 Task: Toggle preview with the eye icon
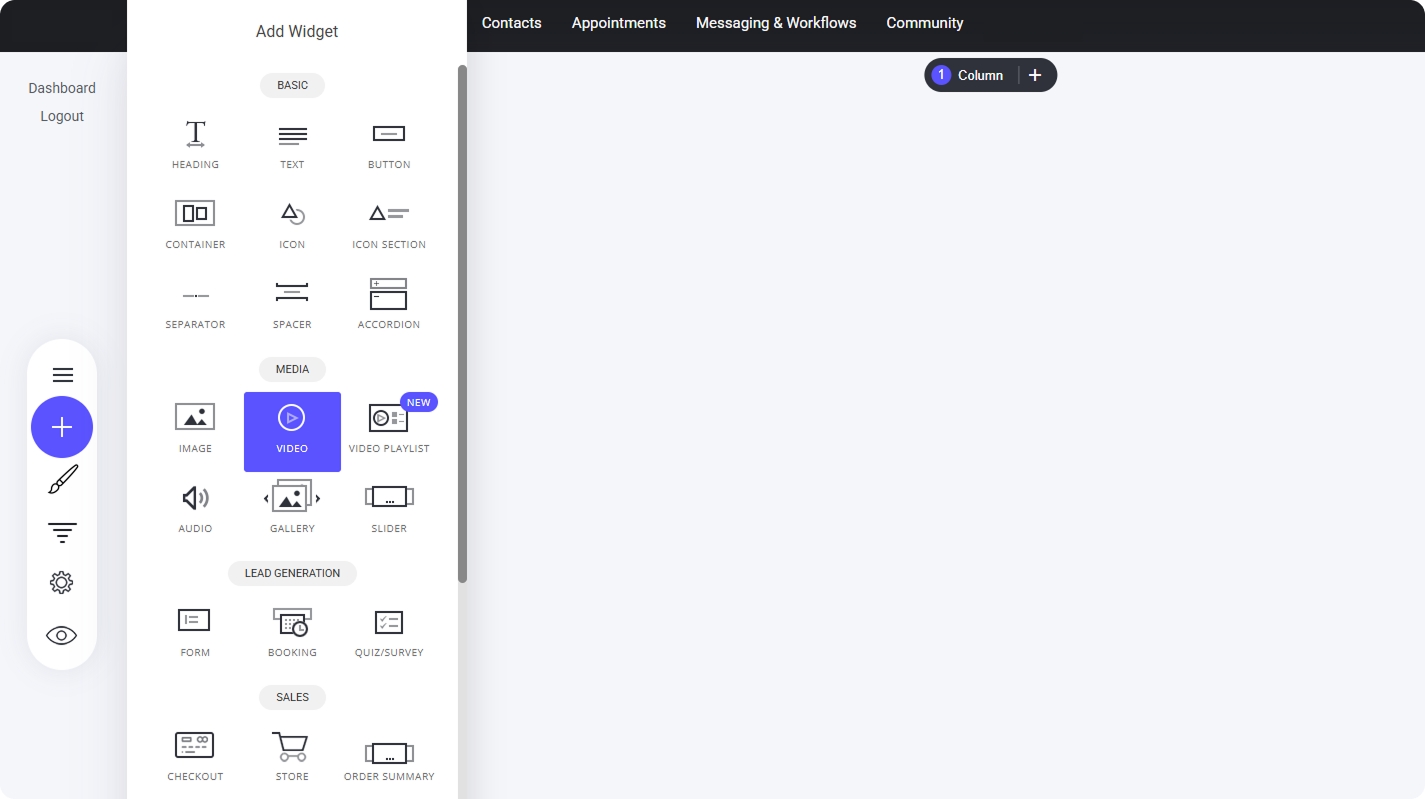click(x=62, y=635)
